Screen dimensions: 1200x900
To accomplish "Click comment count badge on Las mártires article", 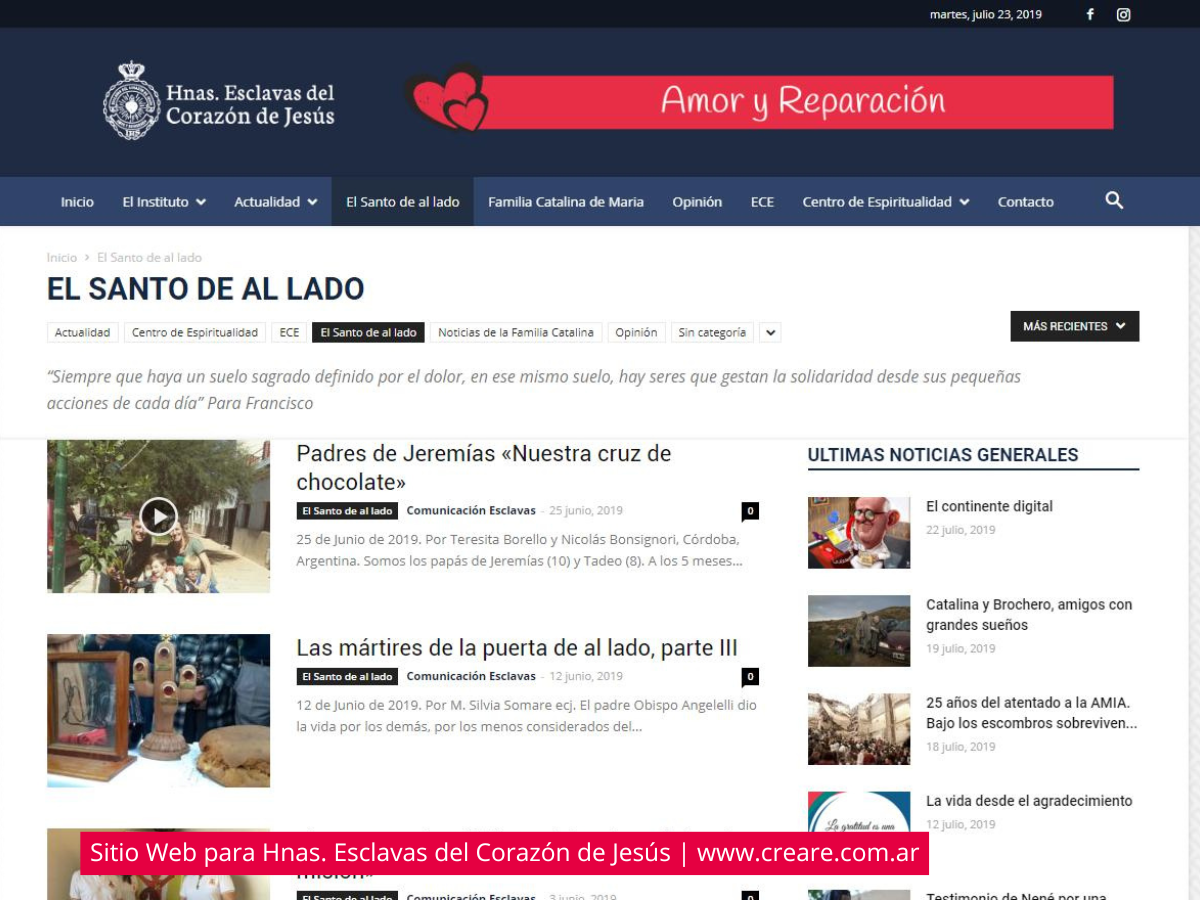I will (x=749, y=677).
